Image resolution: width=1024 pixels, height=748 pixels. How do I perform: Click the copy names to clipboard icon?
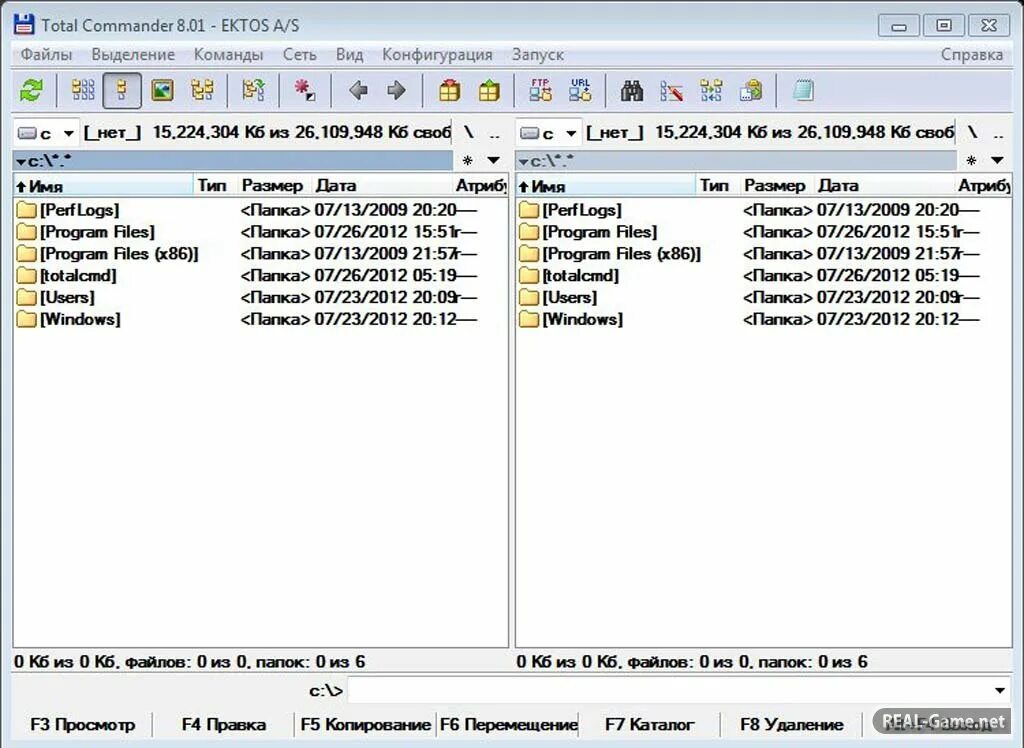point(751,90)
